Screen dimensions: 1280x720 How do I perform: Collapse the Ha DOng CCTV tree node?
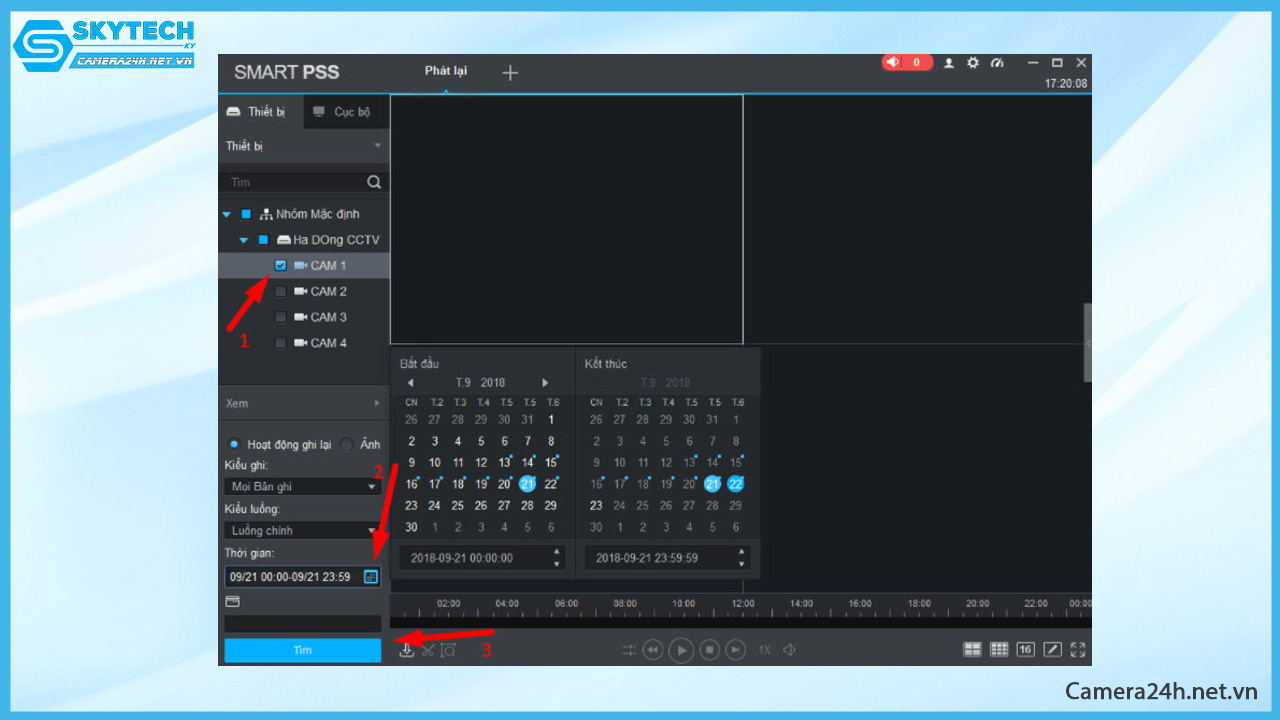tap(244, 240)
